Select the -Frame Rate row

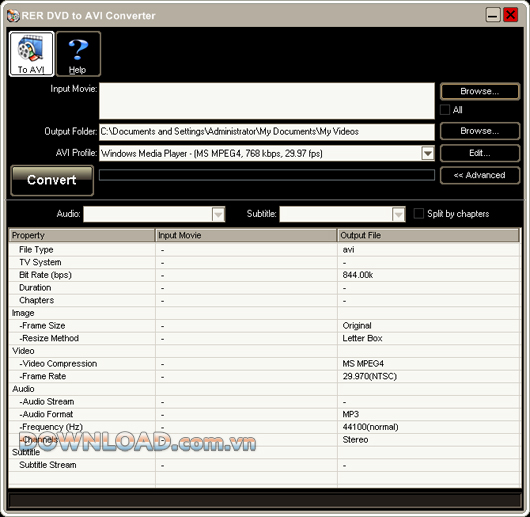click(264, 376)
